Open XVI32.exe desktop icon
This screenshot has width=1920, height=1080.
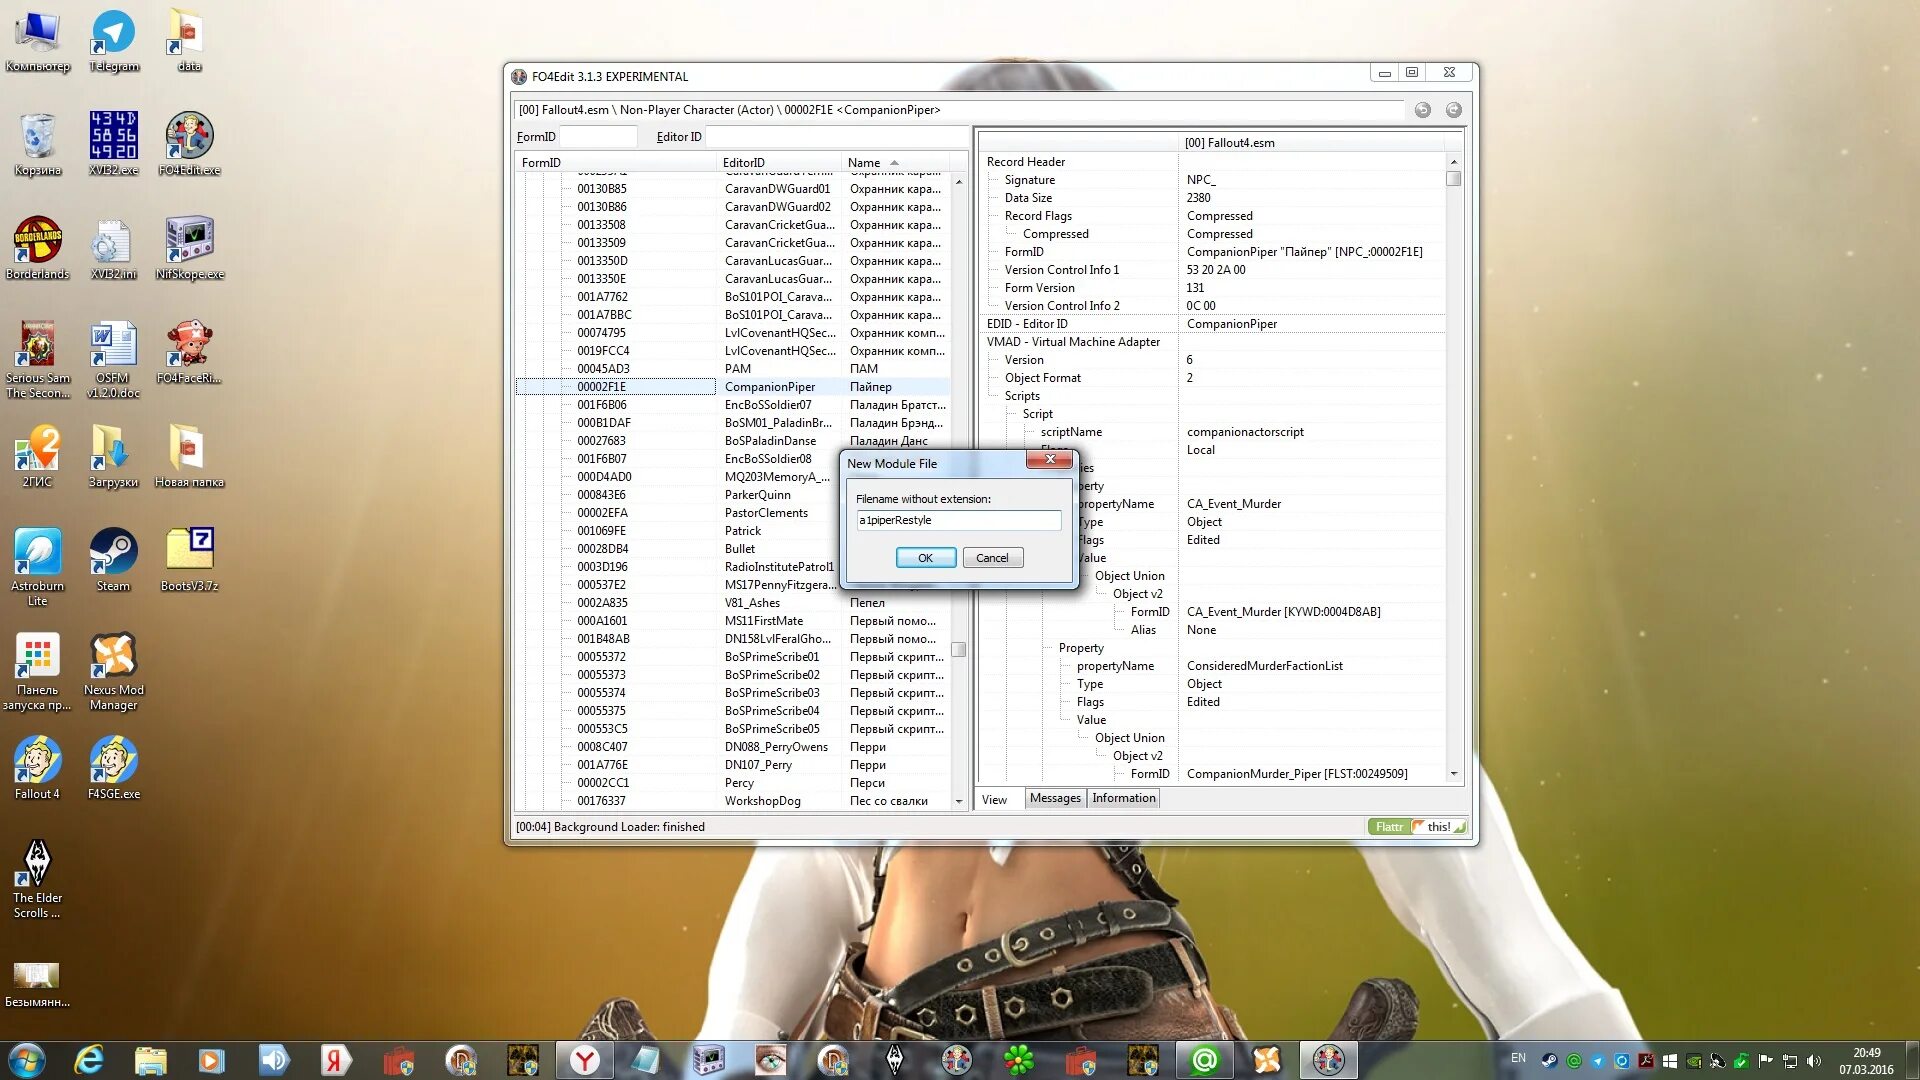pos(113,145)
